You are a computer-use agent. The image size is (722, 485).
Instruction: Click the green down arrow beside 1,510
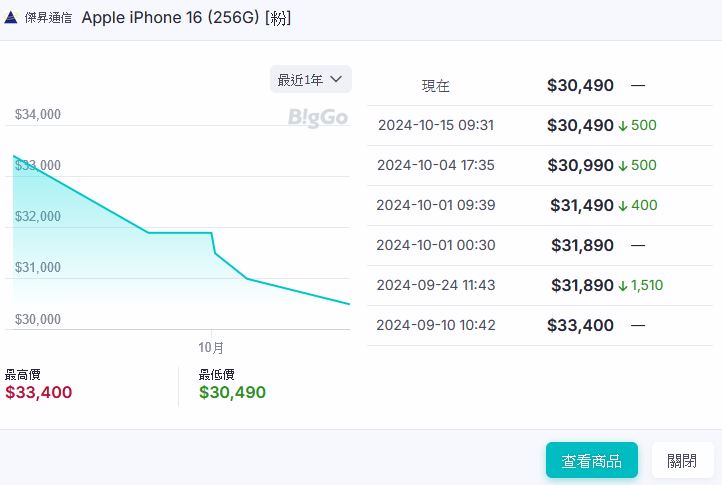coord(622,286)
